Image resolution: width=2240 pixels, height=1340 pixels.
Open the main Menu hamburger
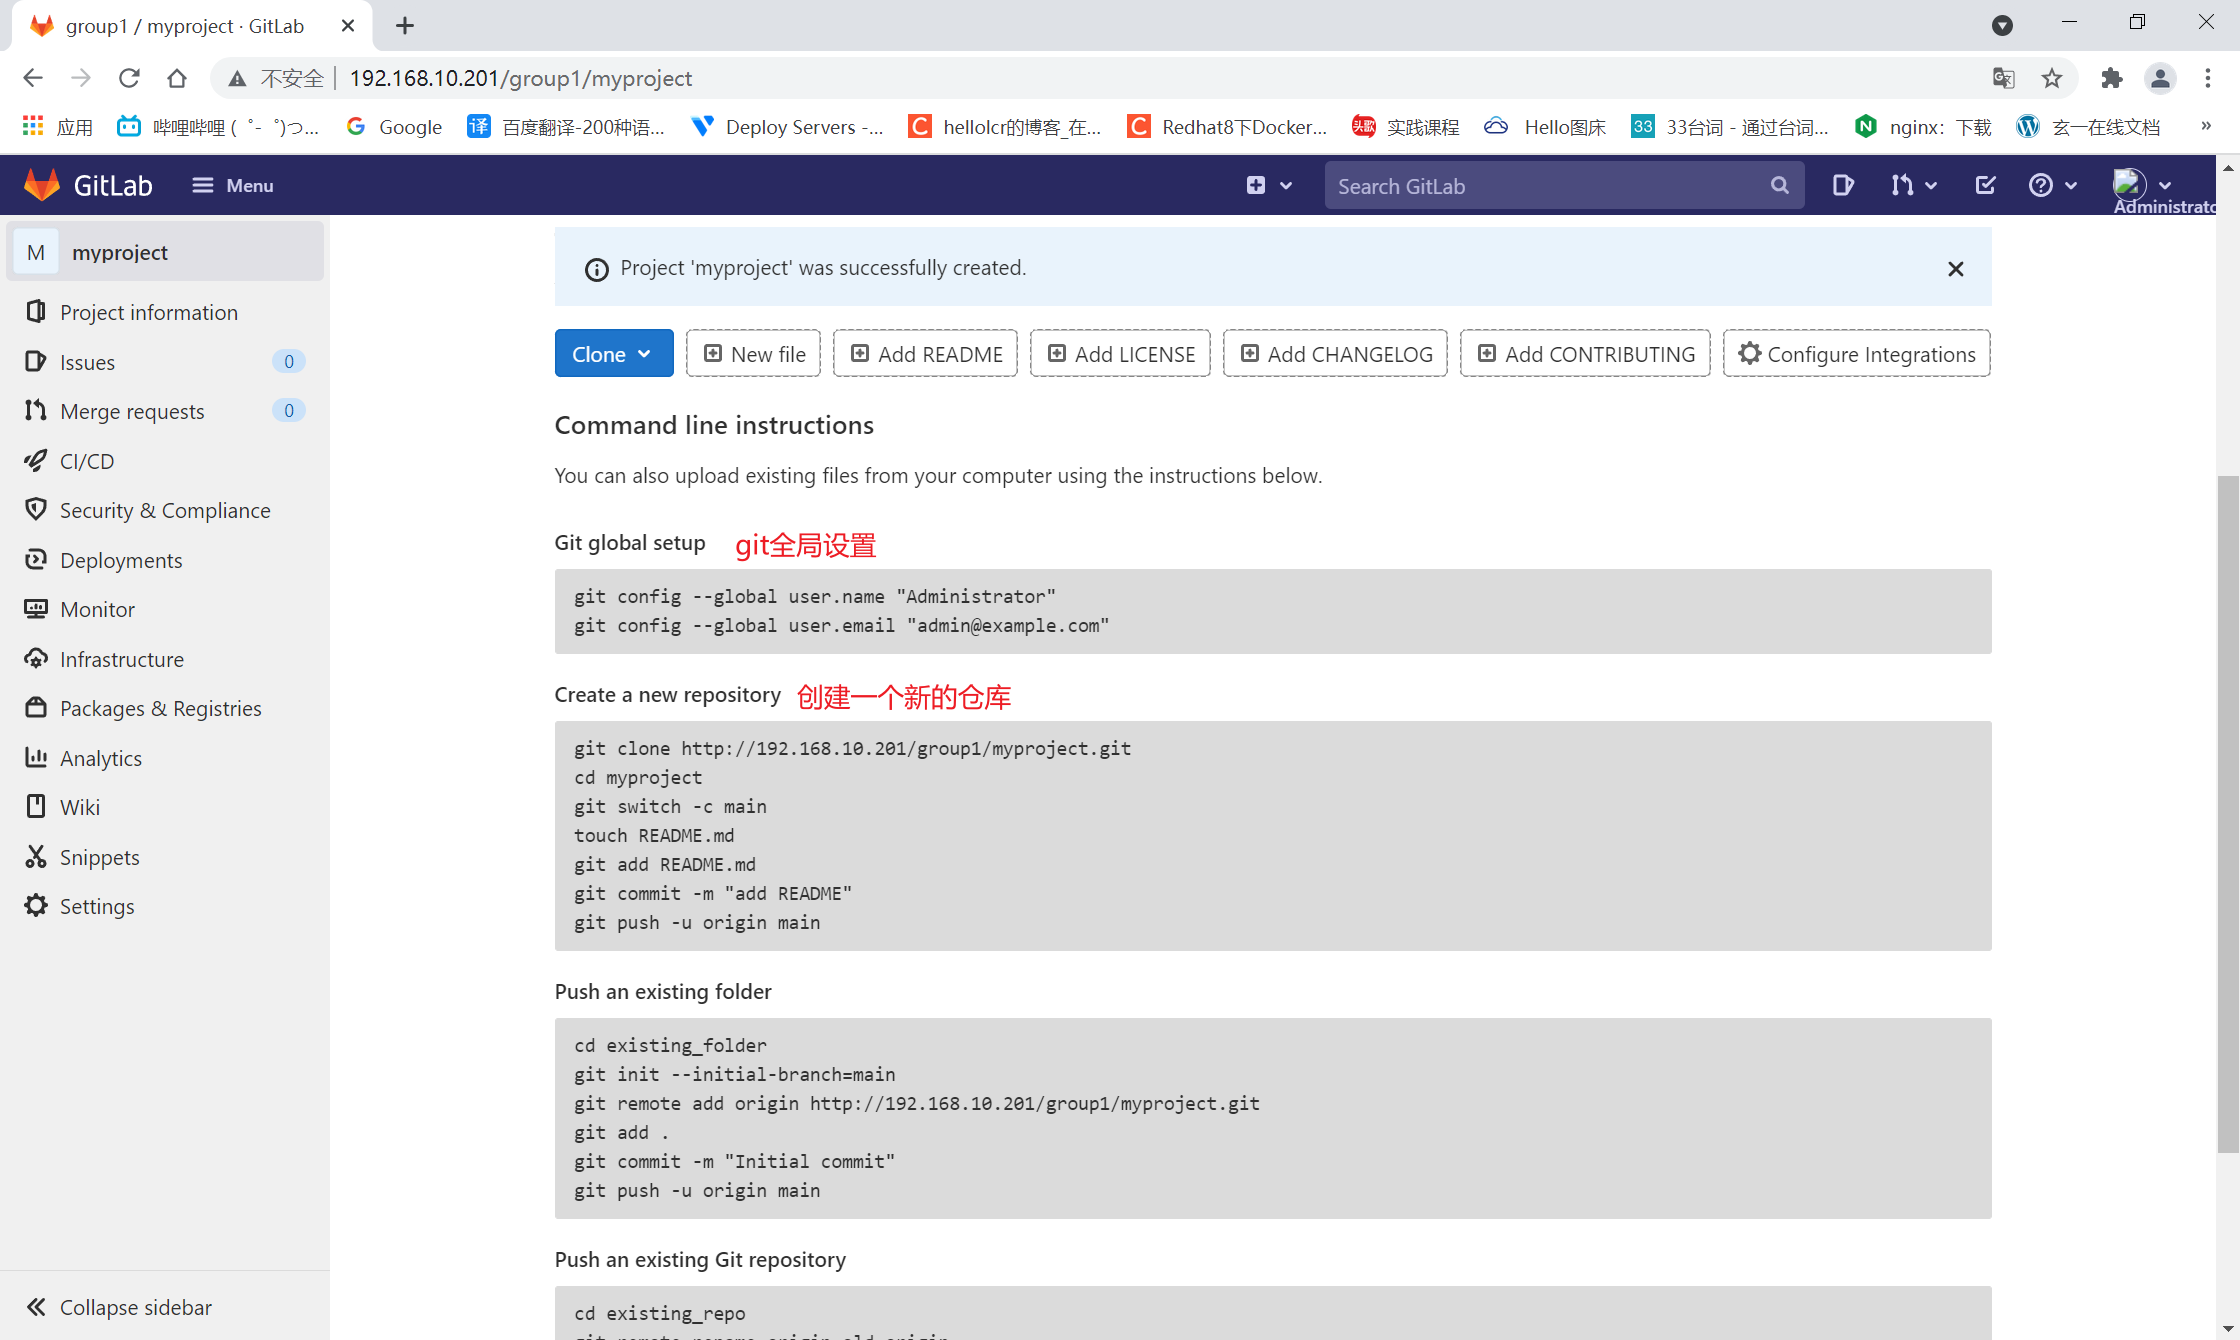233,185
